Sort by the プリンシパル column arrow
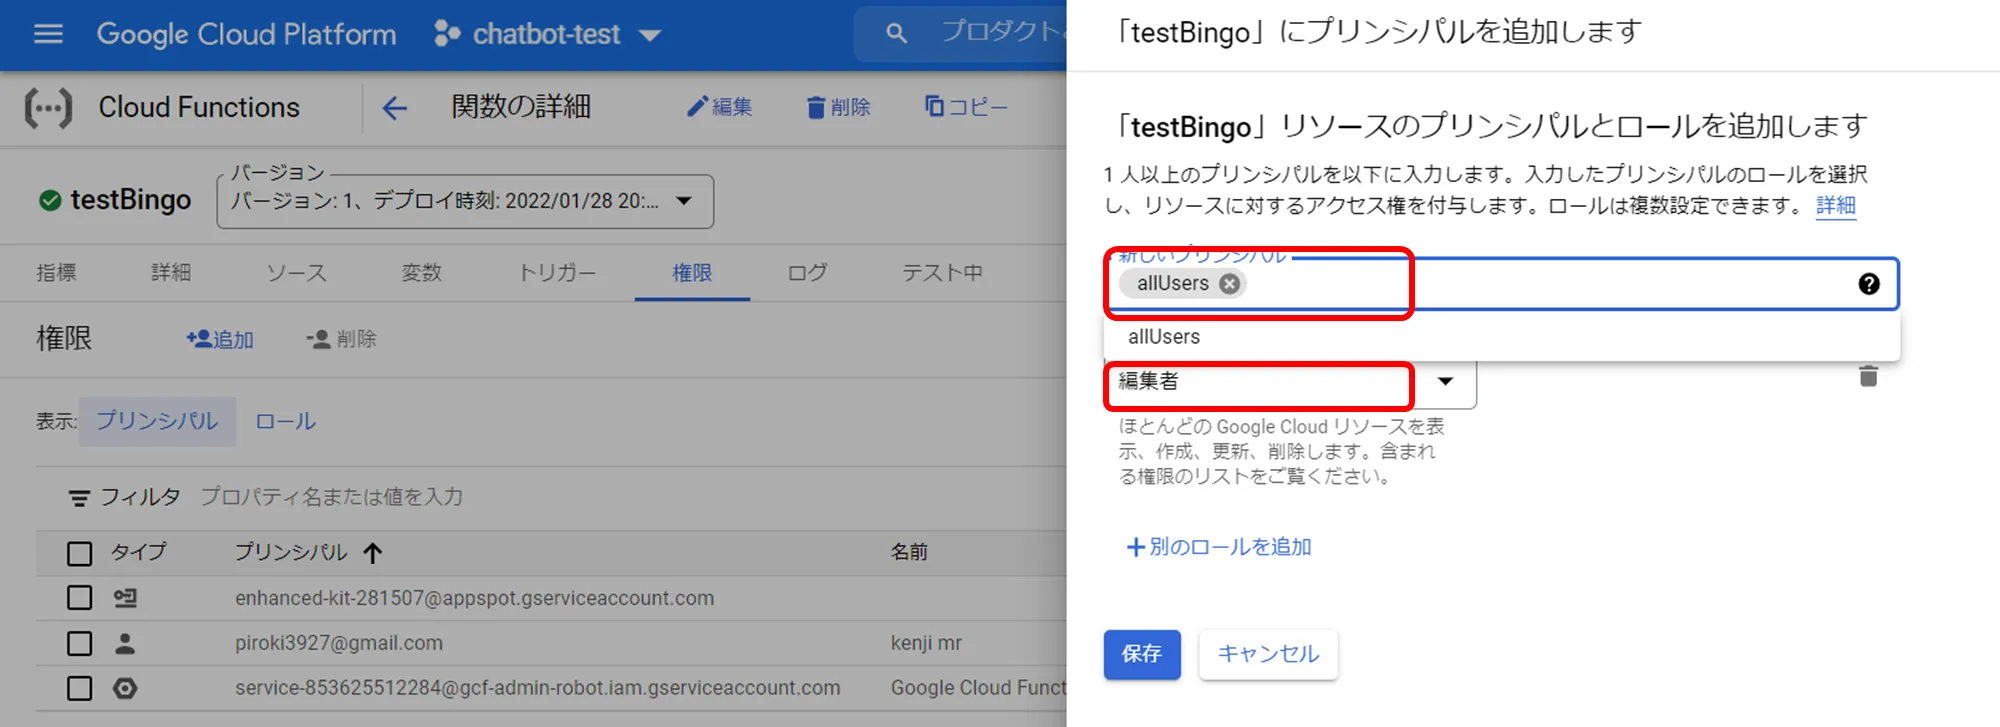The width and height of the screenshot is (2000, 727). tap(373, 552)
